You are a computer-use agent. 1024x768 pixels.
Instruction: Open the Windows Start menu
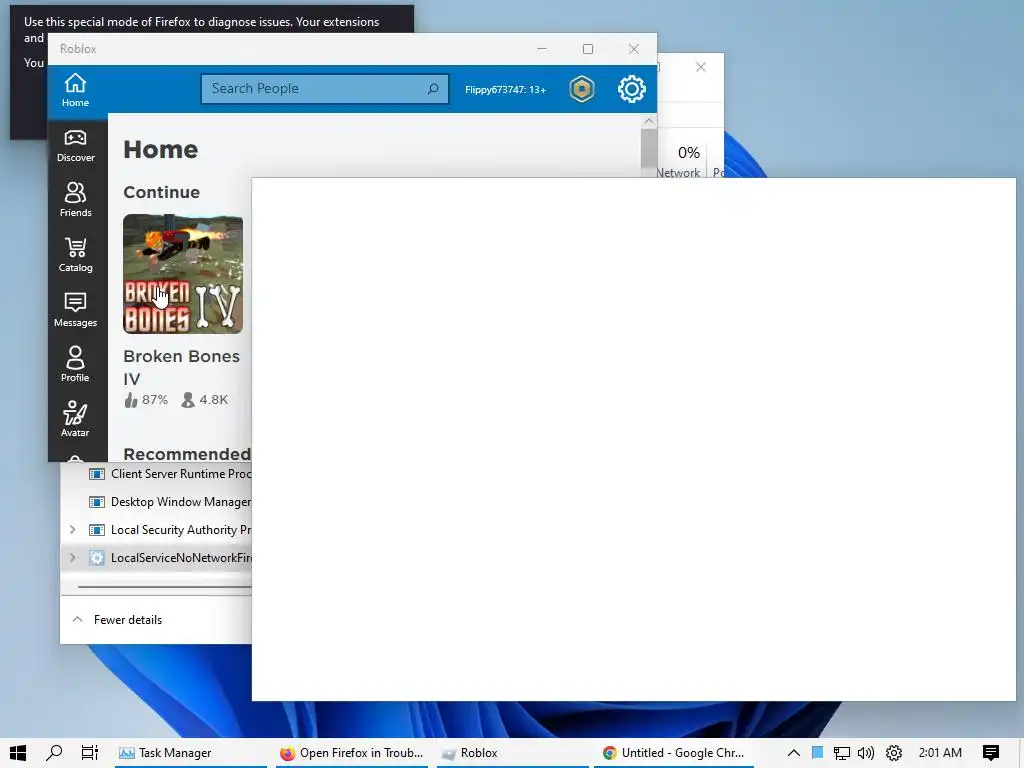[x=18, y=753]
